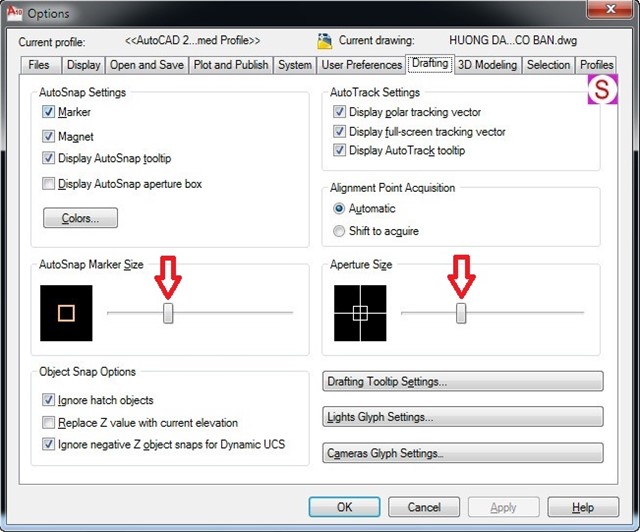The width and height of the screenshot is (640, 532).
Task: Open the User Preferences tab
Action: click(x=362, y=65)
